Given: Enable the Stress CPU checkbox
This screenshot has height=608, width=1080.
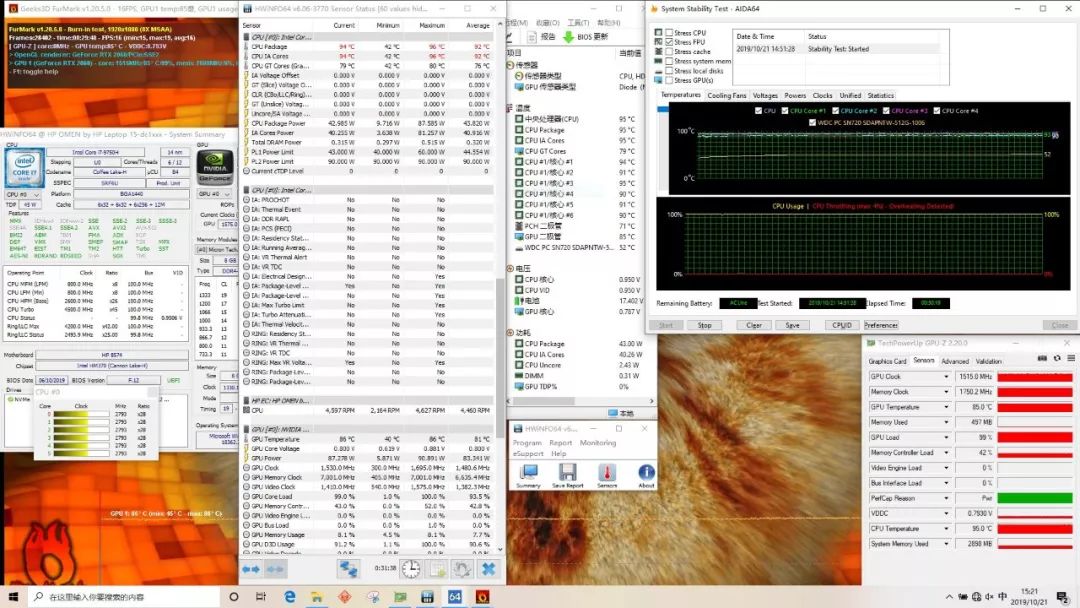Looking at the screenshot, I should 668,33.
